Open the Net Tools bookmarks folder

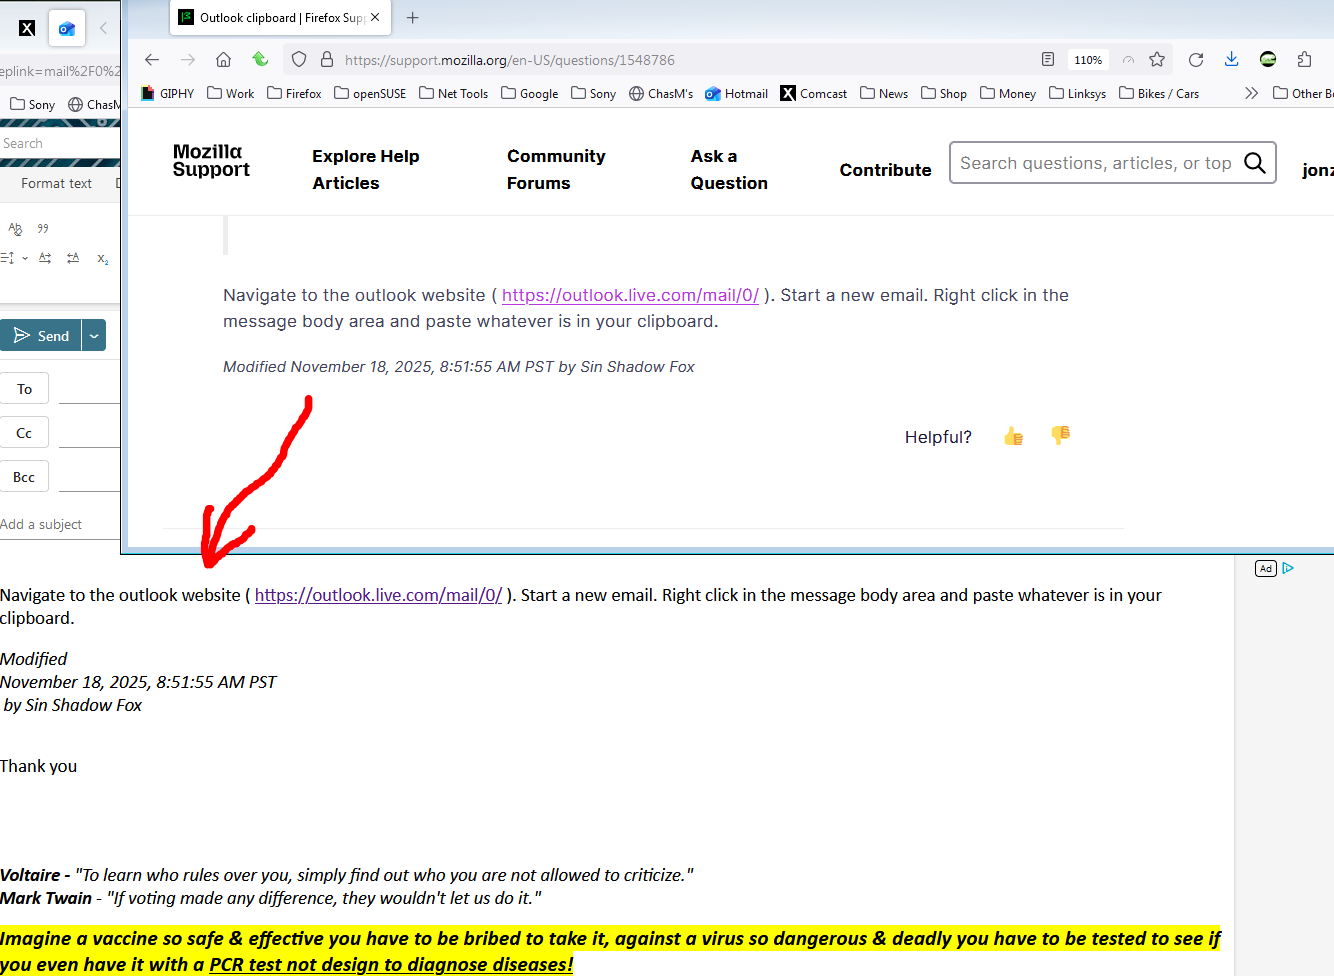click(x=454, y=93)
